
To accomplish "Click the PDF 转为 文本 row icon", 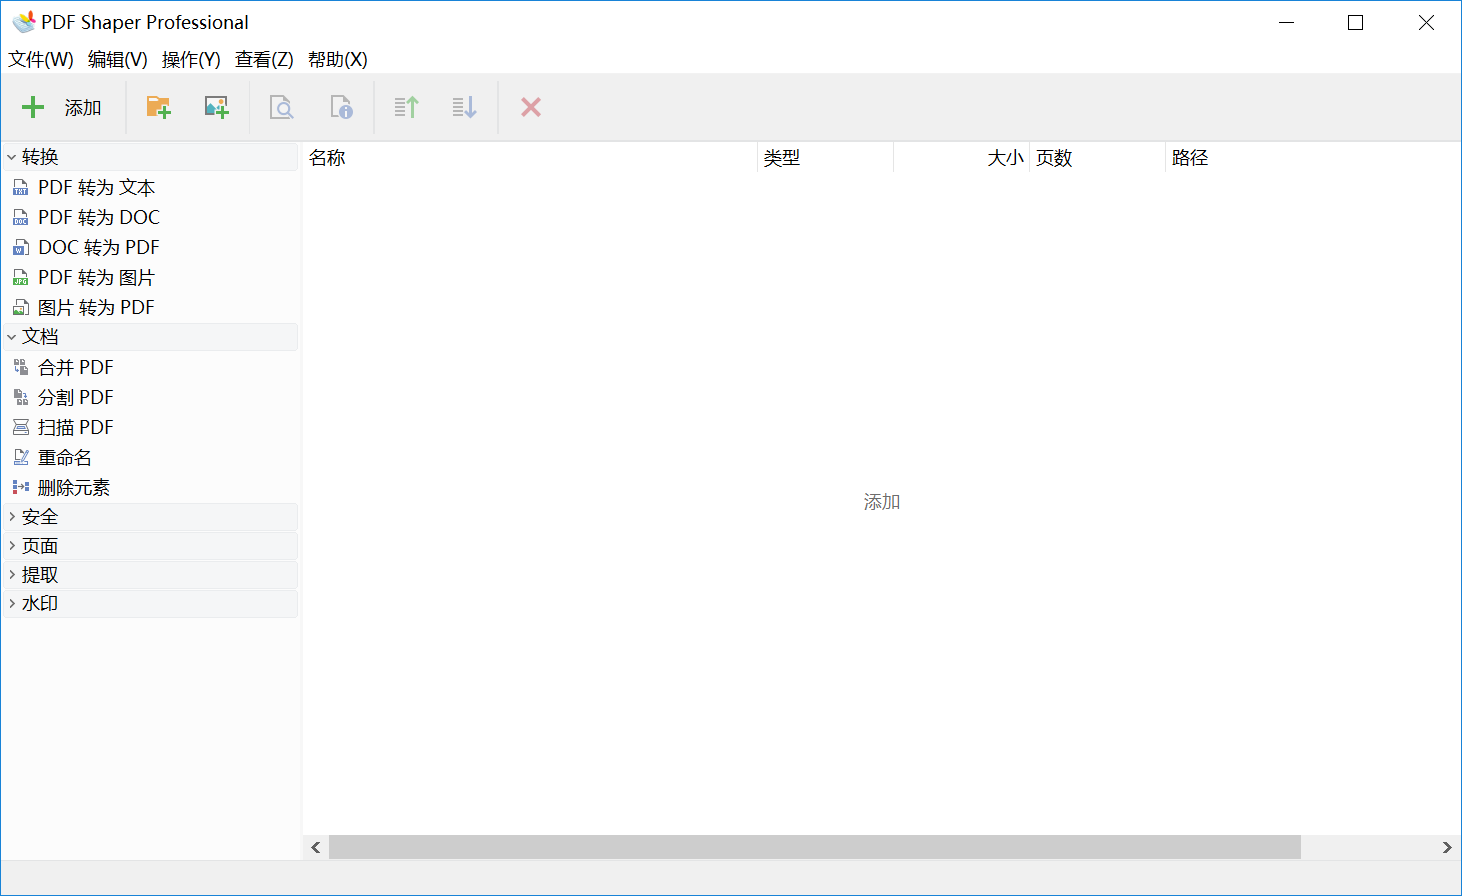I will tap(21, 188).
